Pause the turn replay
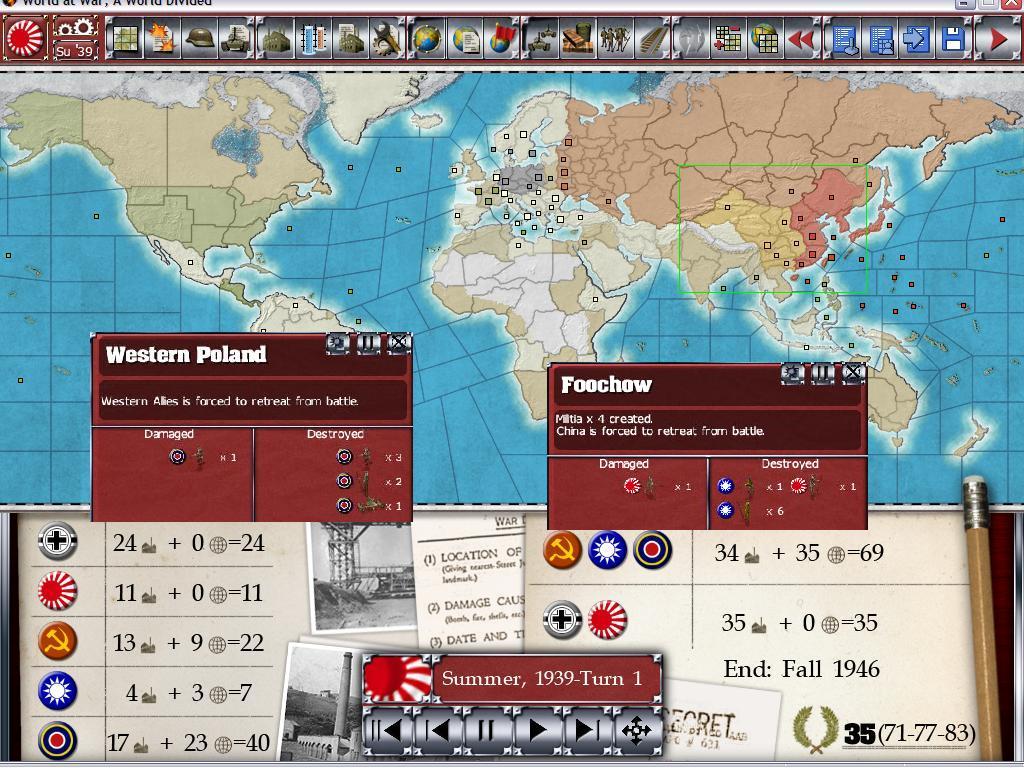Screen dimensions: 1024x768 tap(487, 730)
